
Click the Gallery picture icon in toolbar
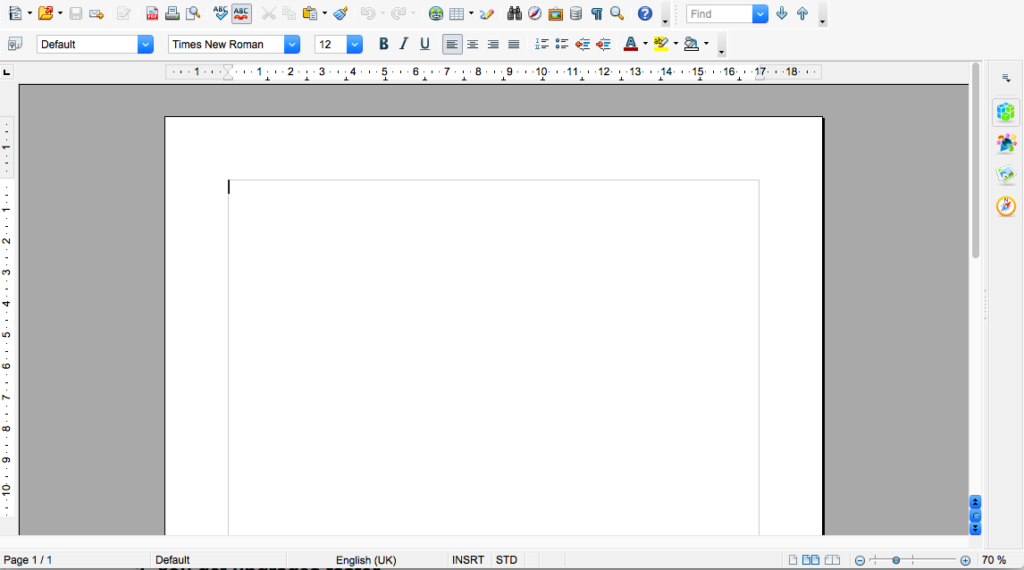(x=555, y=14)
